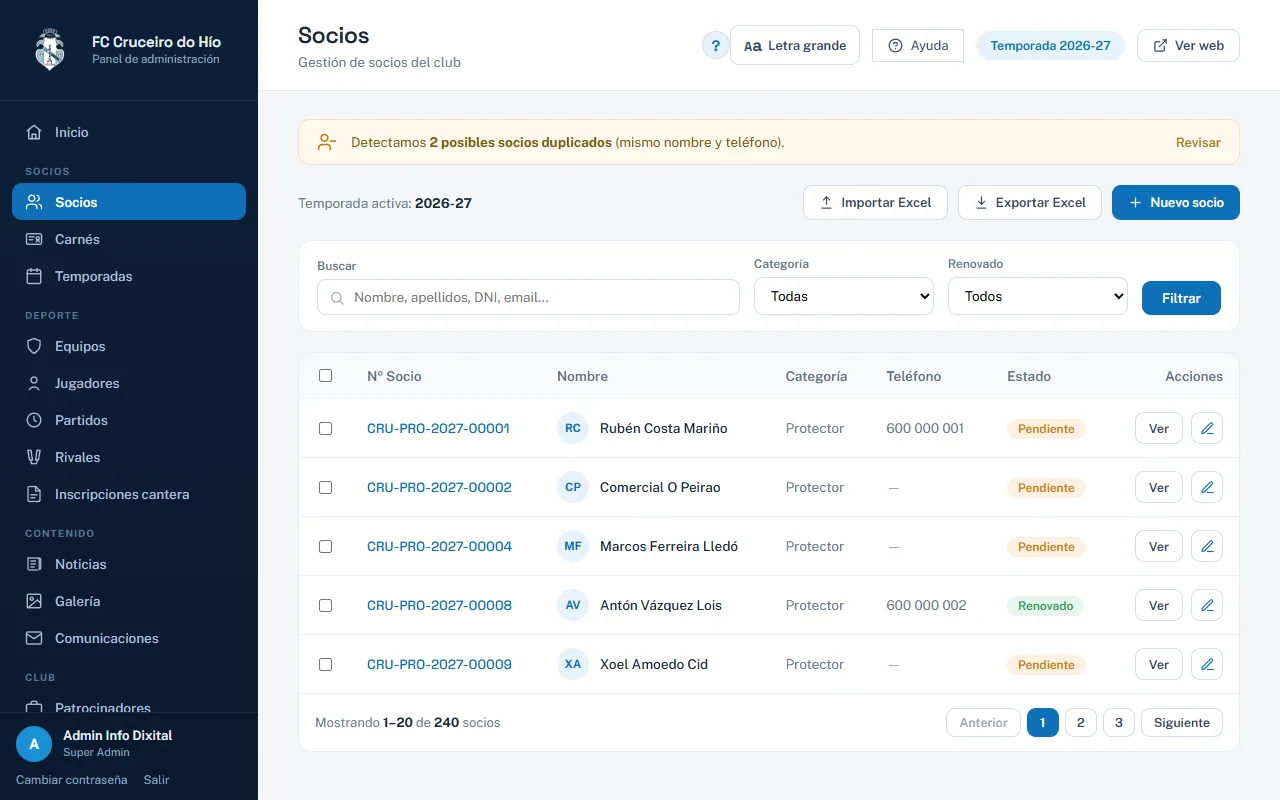
Task: Click the AV avatar of Antón Vázquez
Action: coord(573,605)
